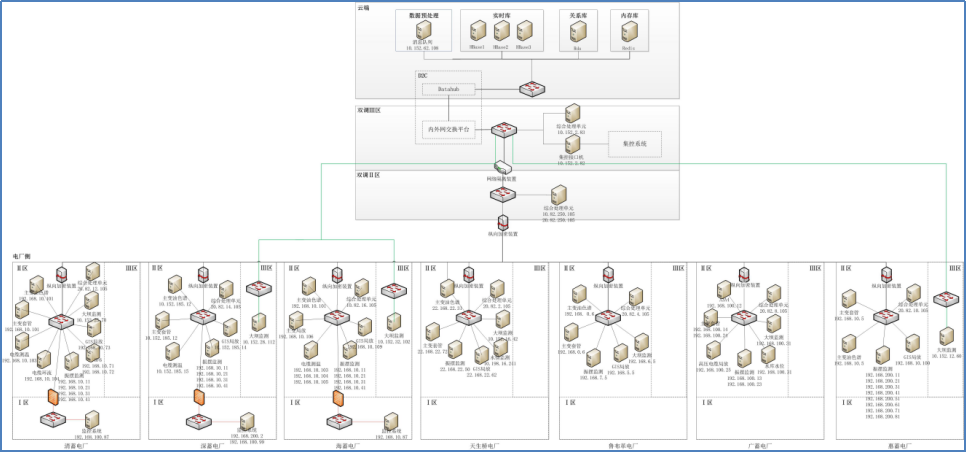Click the 内存库 heading
The image size is (967, 454).
pyautogui.click(x=629, y=14)
